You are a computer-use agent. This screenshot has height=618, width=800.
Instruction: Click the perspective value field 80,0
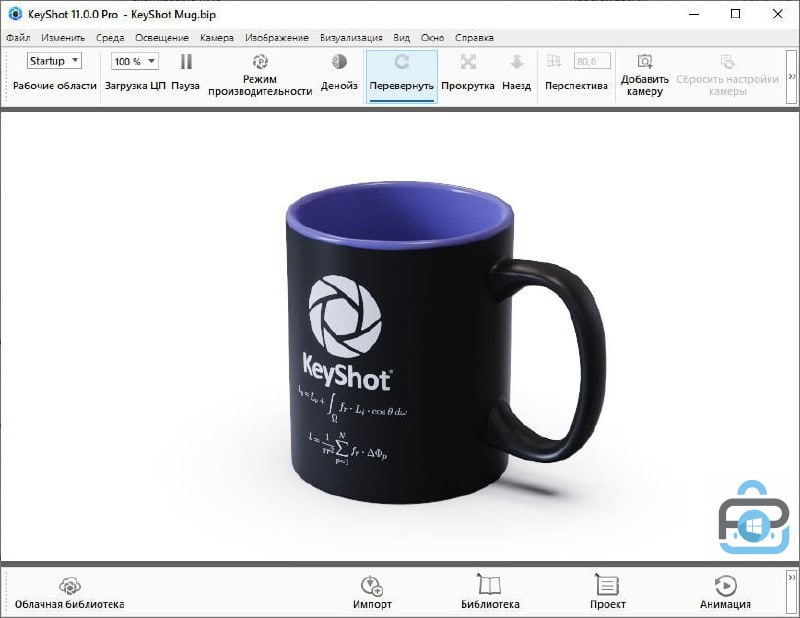point(592,61)
